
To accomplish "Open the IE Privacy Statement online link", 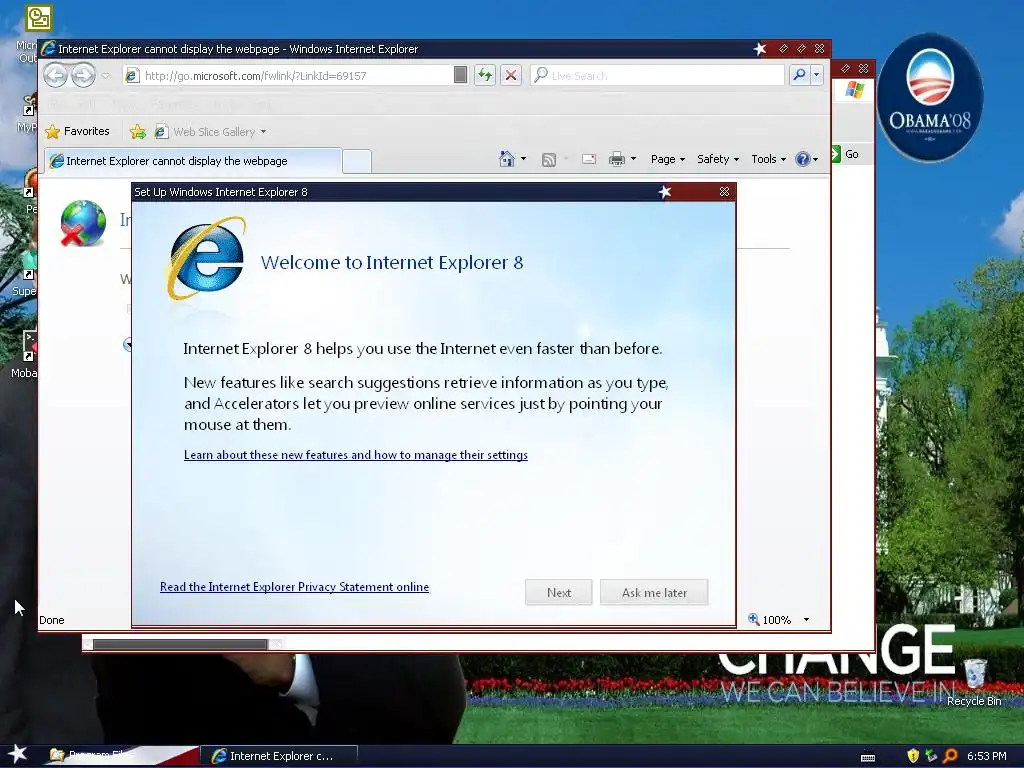I will point(295,587).
